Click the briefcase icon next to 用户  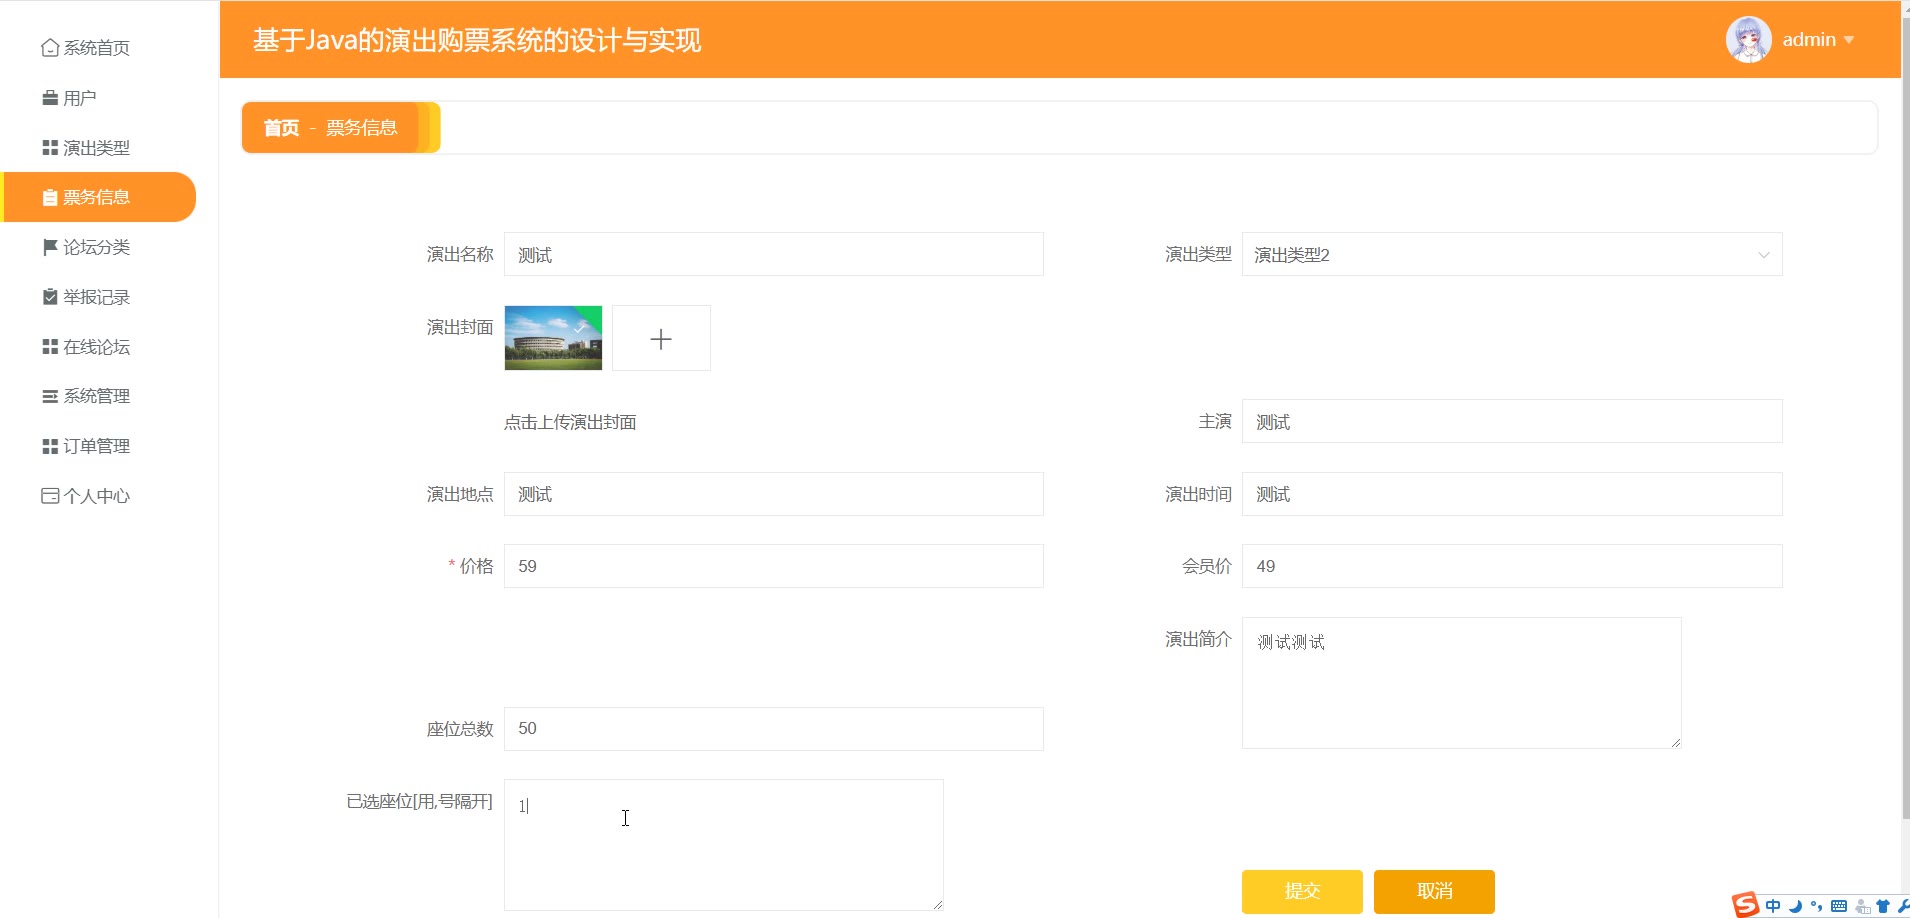click(x=49, y=98)
